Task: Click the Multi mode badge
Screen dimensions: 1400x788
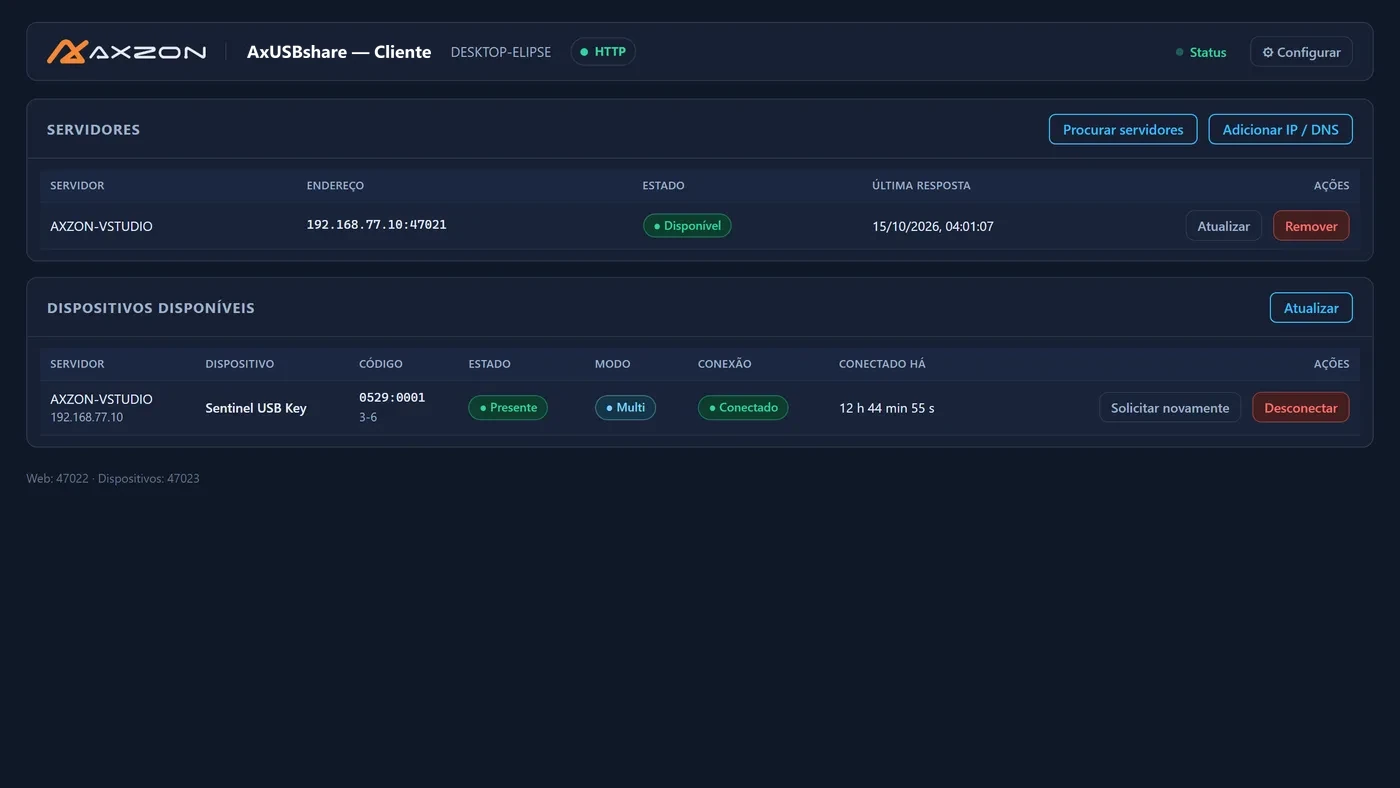Action: point(625,408)
